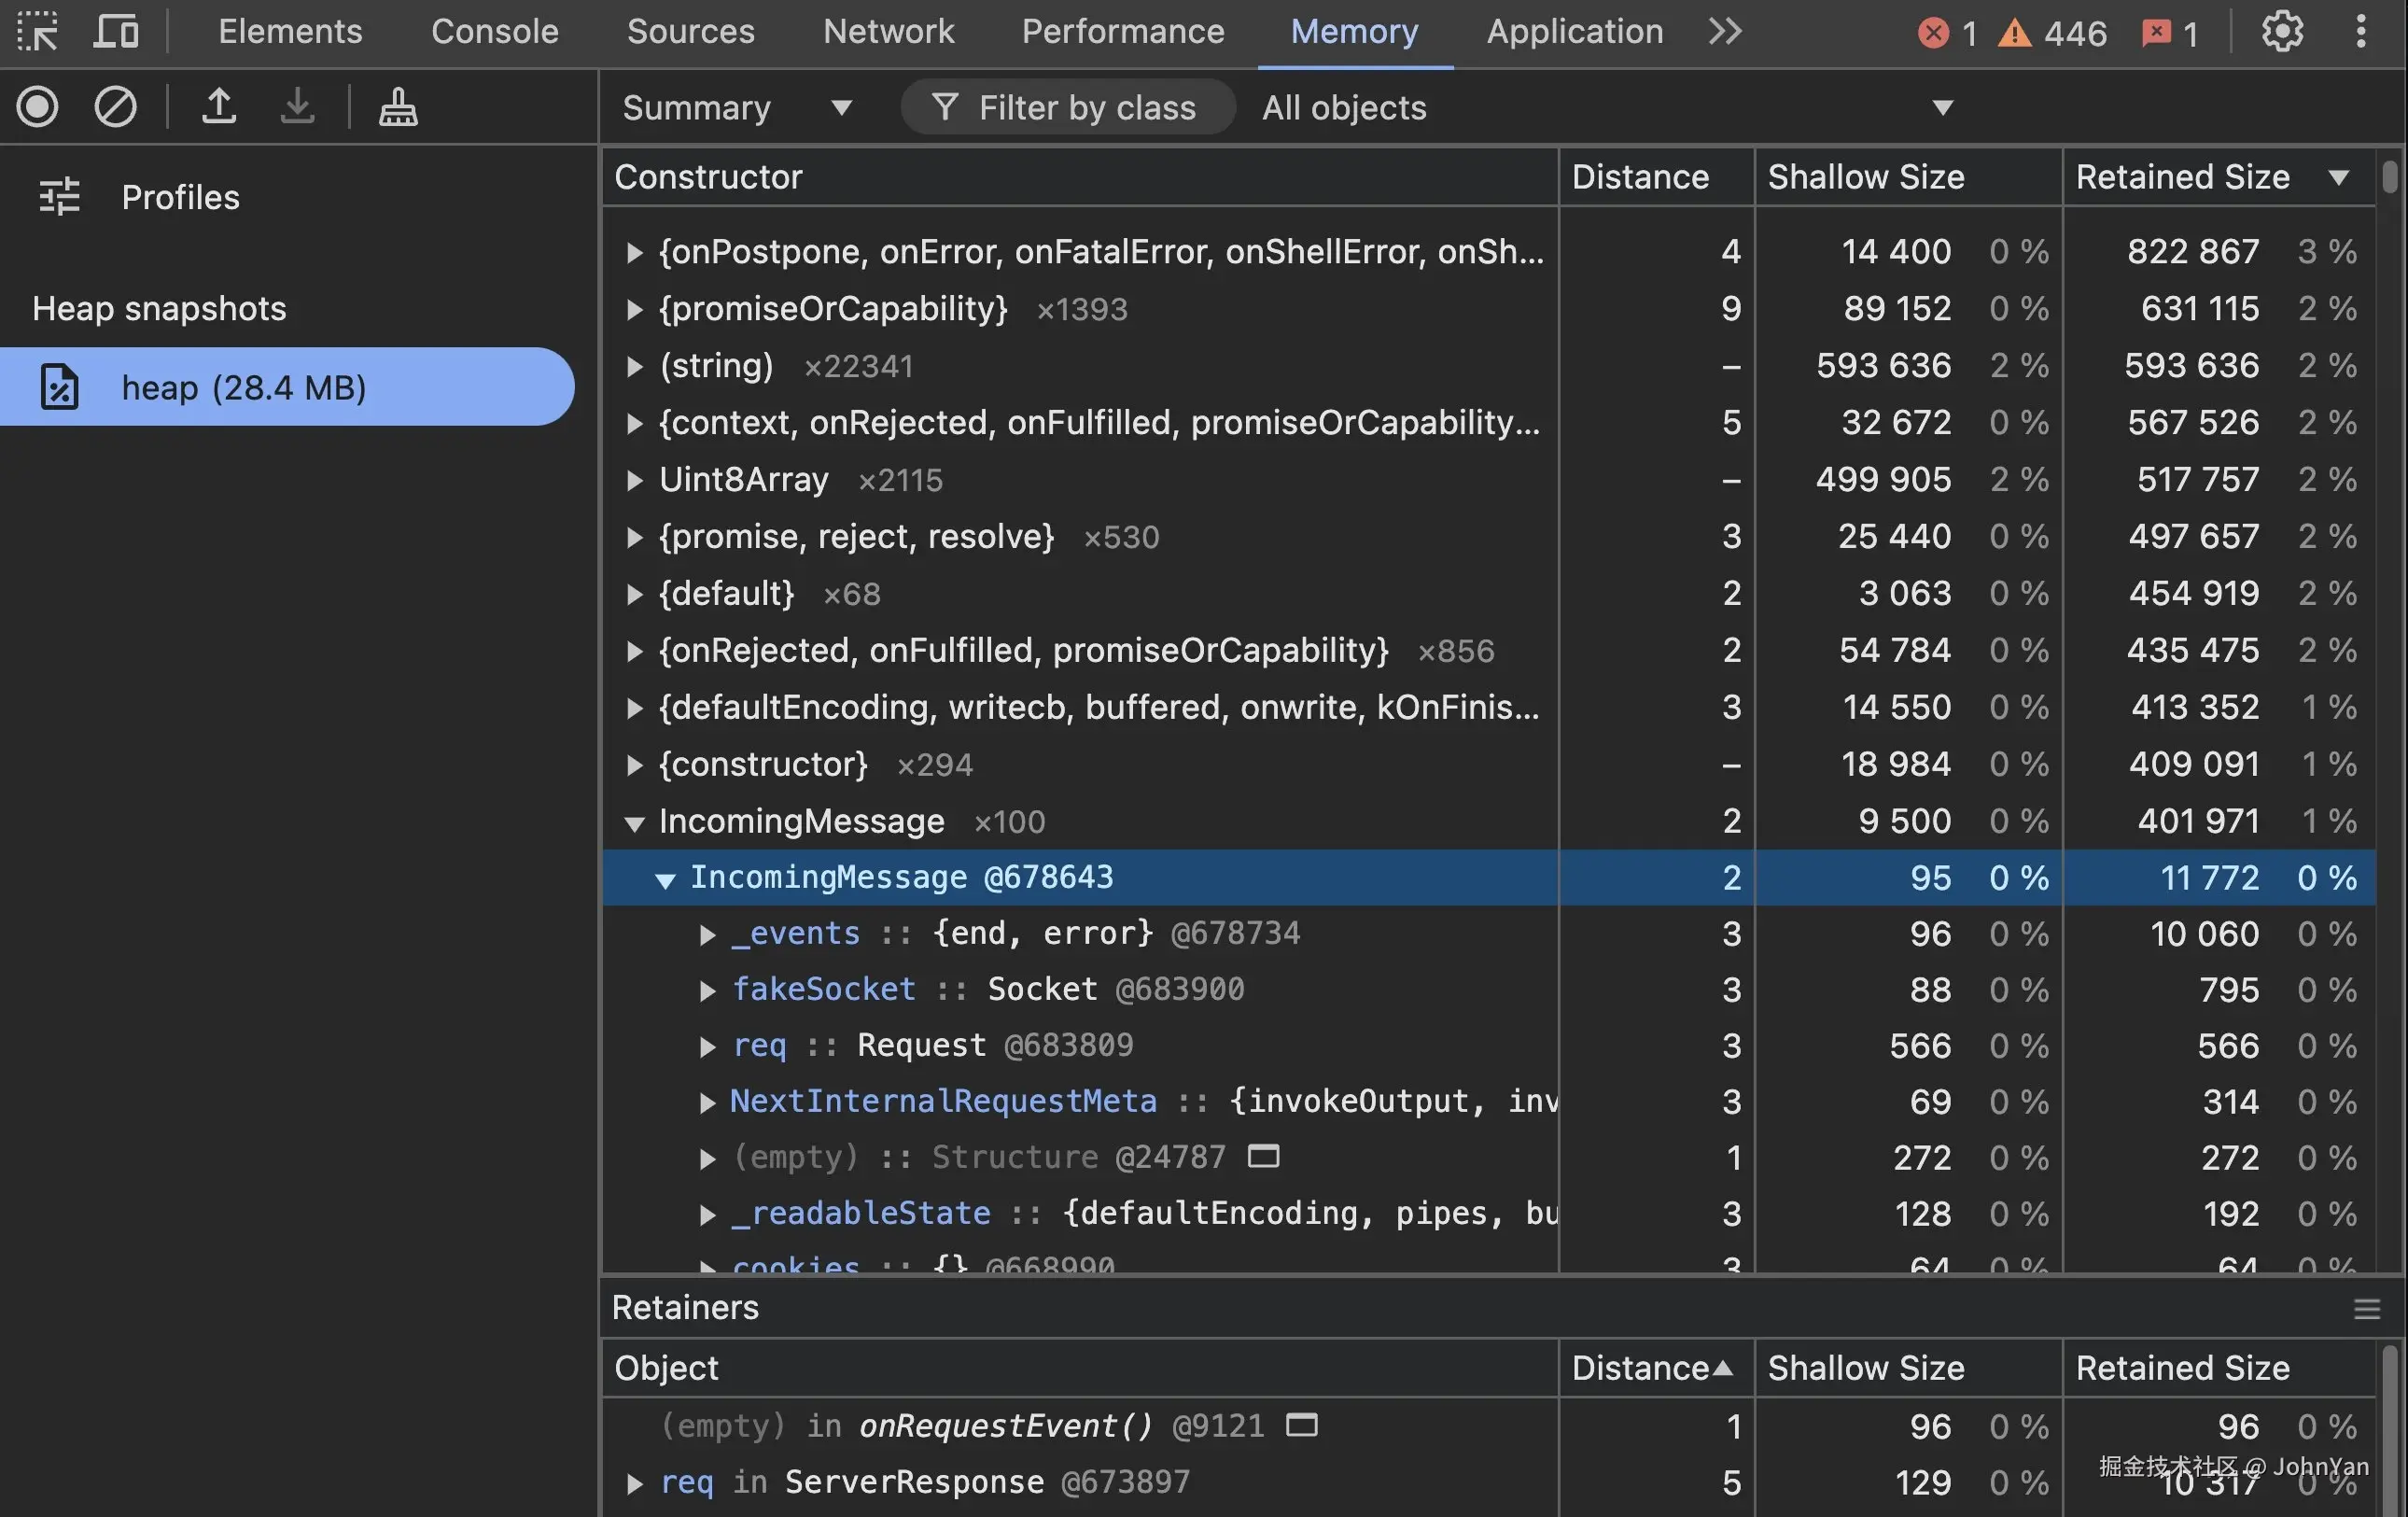The image size is (2408, 1517).
Task: Expand the fakeSocket property node
Action: tap(707, 991)
